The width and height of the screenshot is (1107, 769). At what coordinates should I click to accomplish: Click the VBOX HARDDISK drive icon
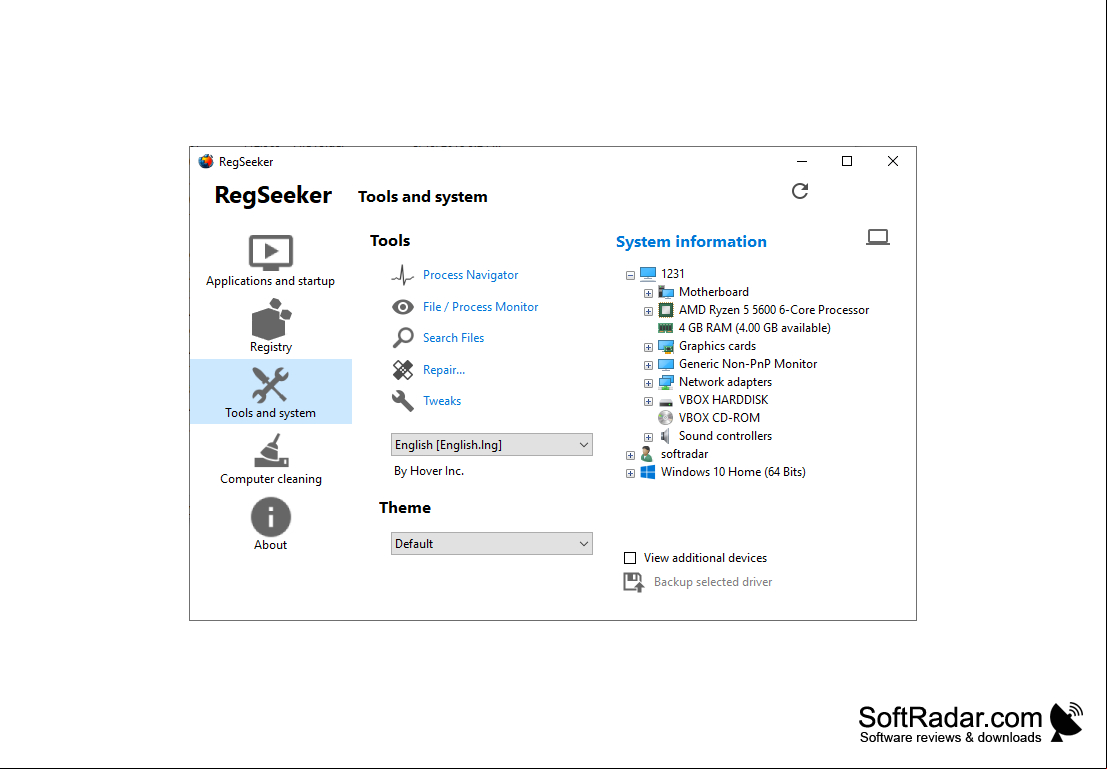666,400
